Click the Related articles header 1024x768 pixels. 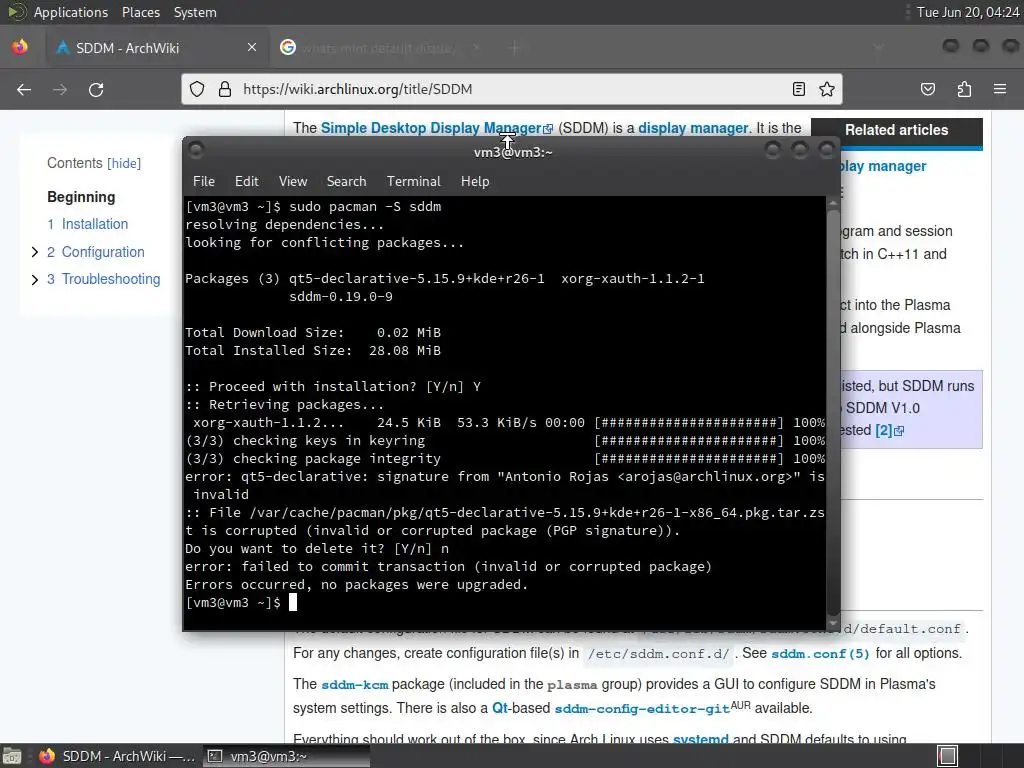[896, 130]
